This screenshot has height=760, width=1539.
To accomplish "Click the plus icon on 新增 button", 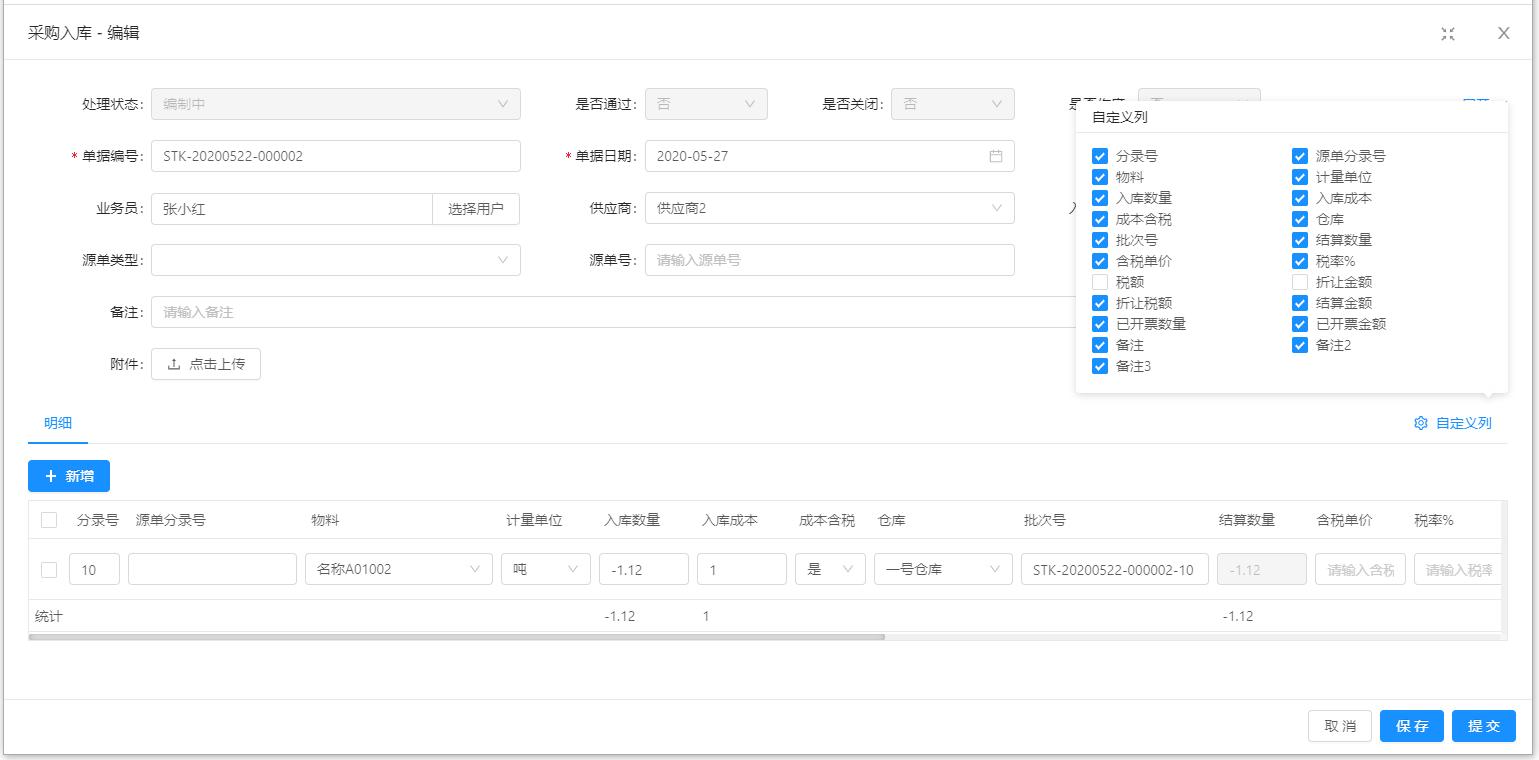I will 51,476.
